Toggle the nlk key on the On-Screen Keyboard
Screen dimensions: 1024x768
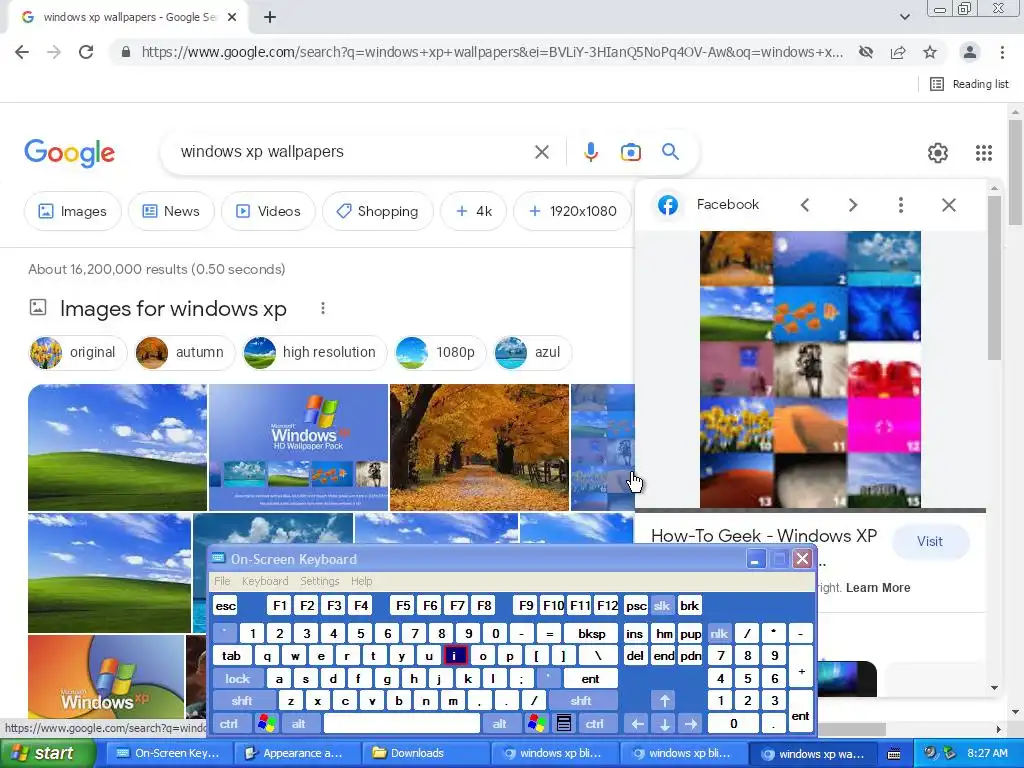[x=719, y=633]
